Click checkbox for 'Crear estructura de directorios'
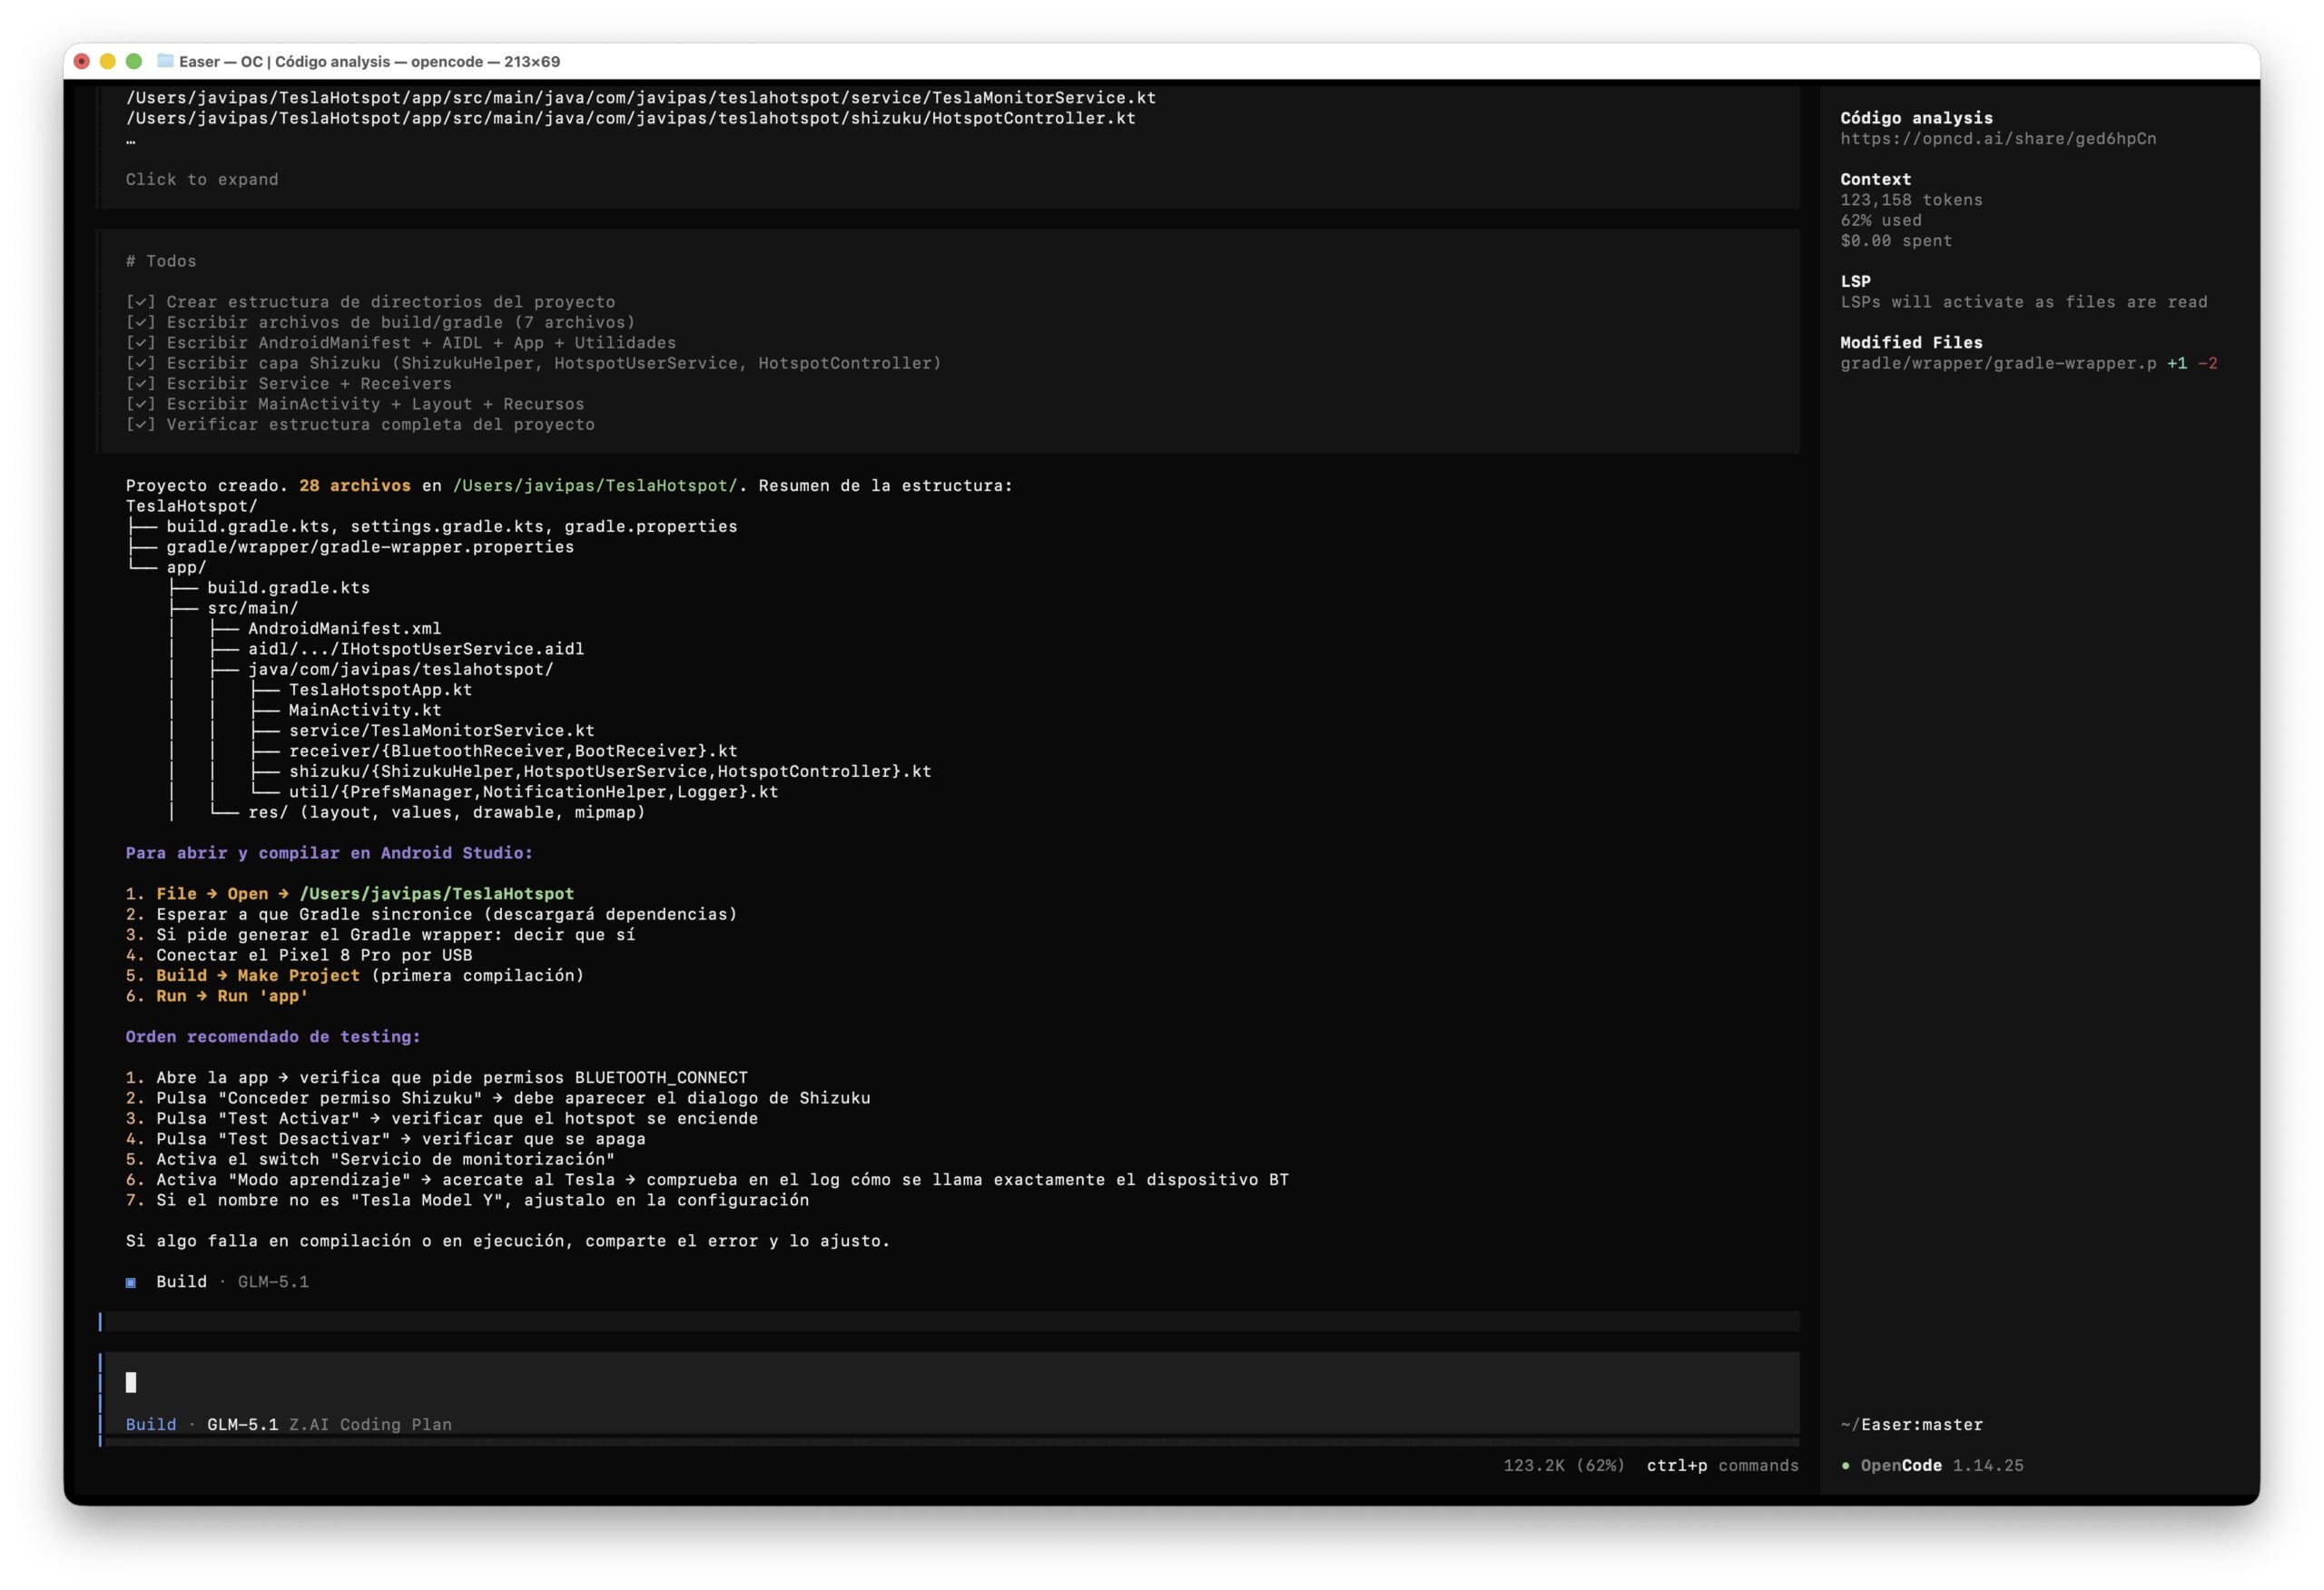Viewport: 2324px width, 1590px height. [x=140, y=302]
